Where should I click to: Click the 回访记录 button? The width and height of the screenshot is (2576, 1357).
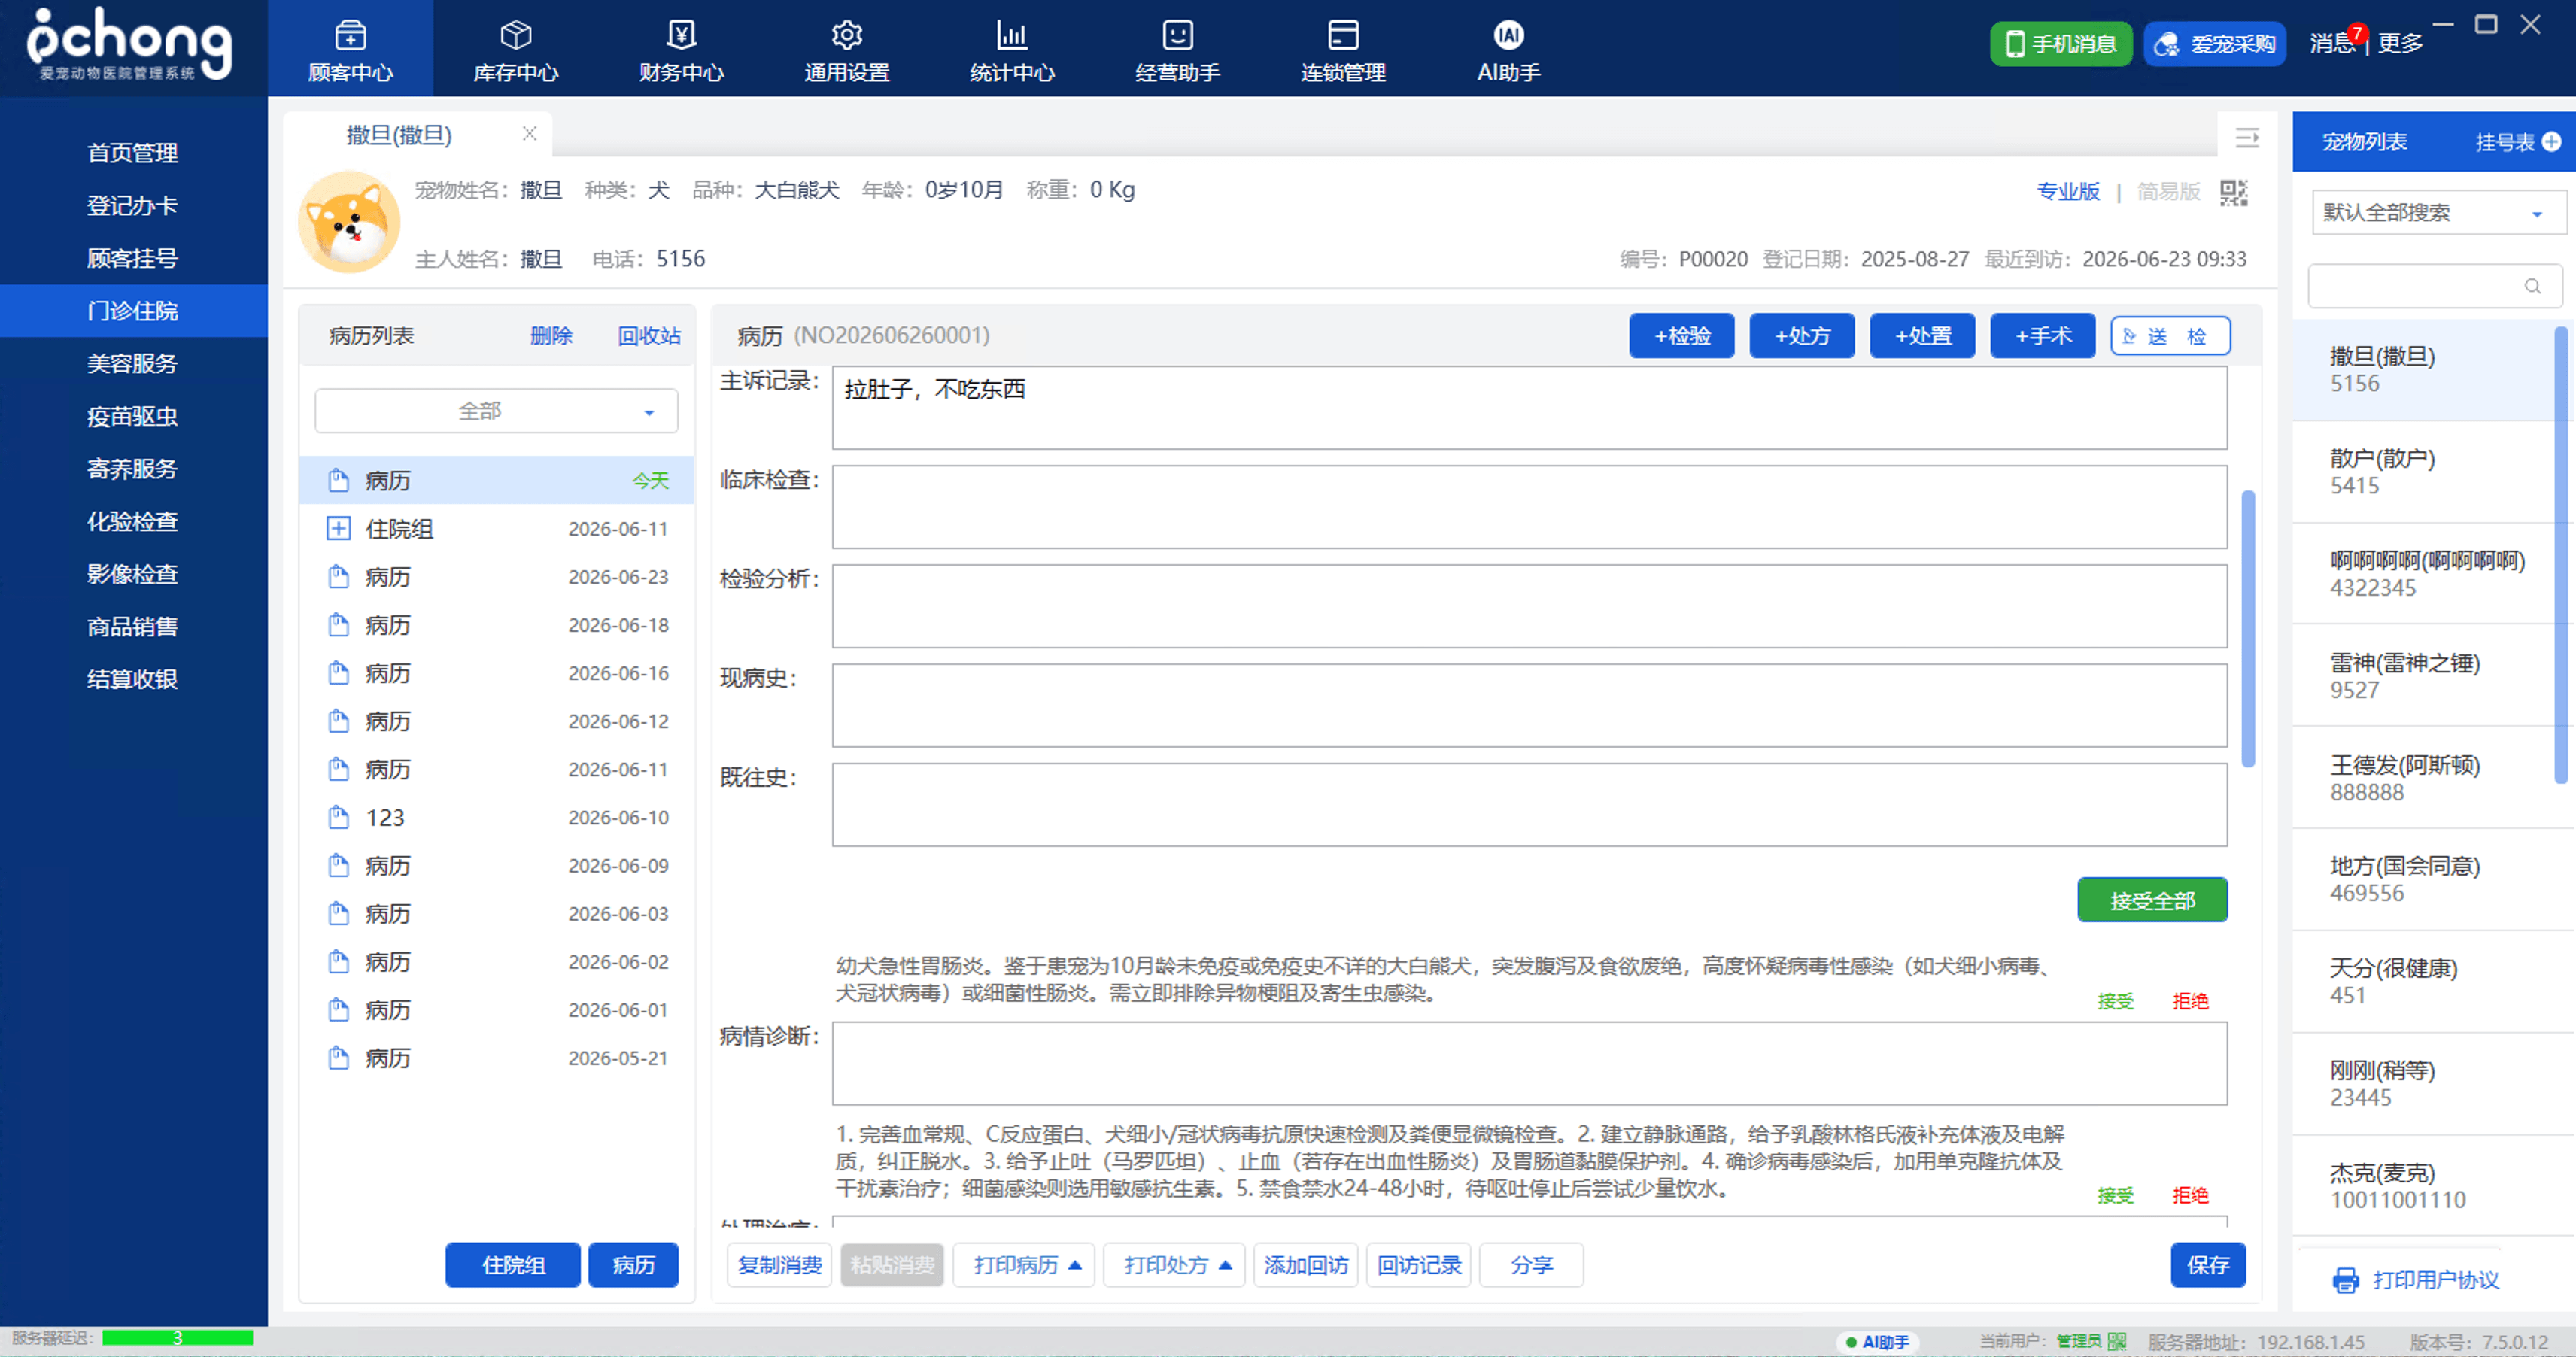pos(1418,1265)
